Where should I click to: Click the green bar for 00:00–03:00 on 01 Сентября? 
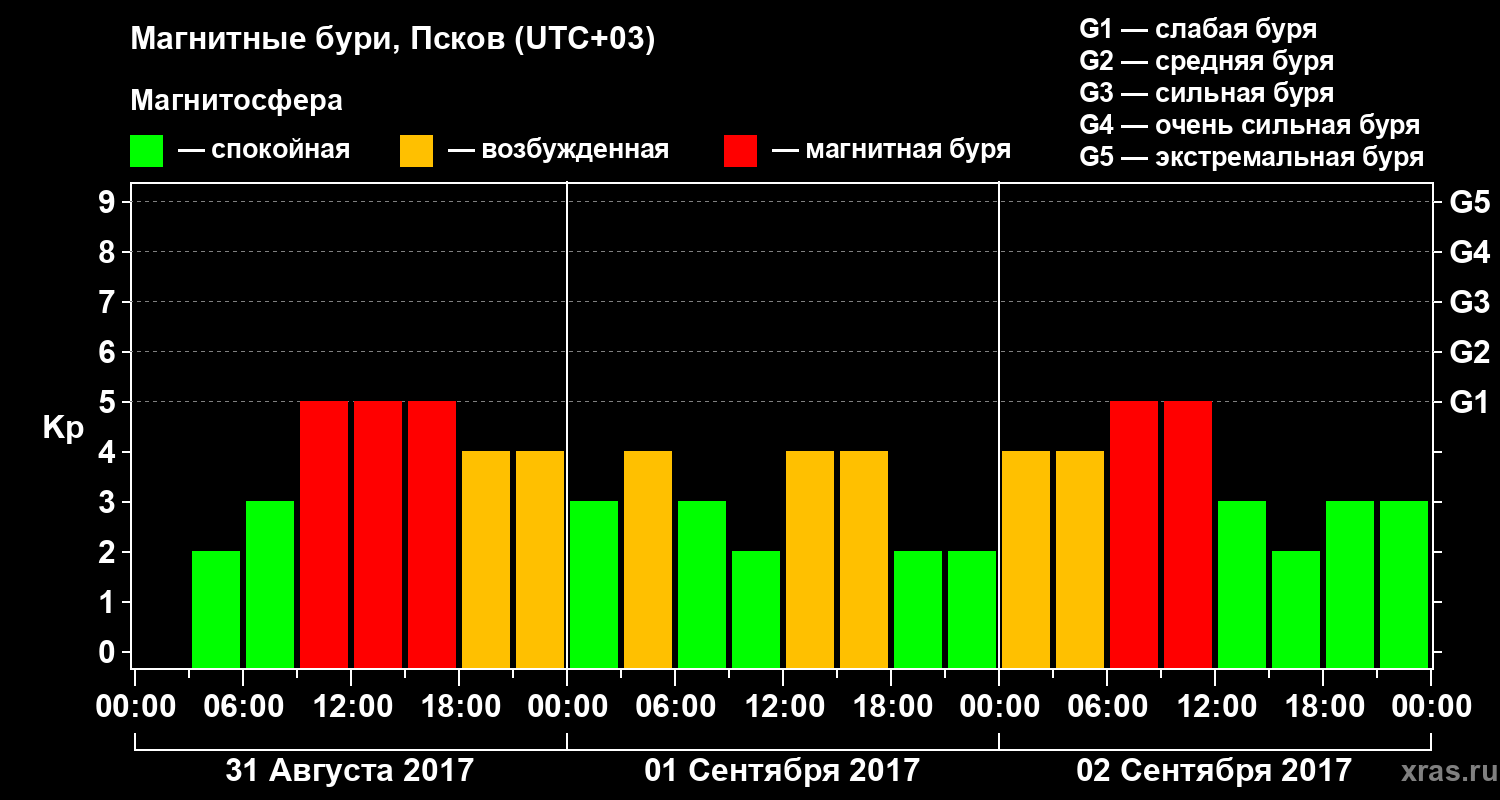[x=594, y=585]
